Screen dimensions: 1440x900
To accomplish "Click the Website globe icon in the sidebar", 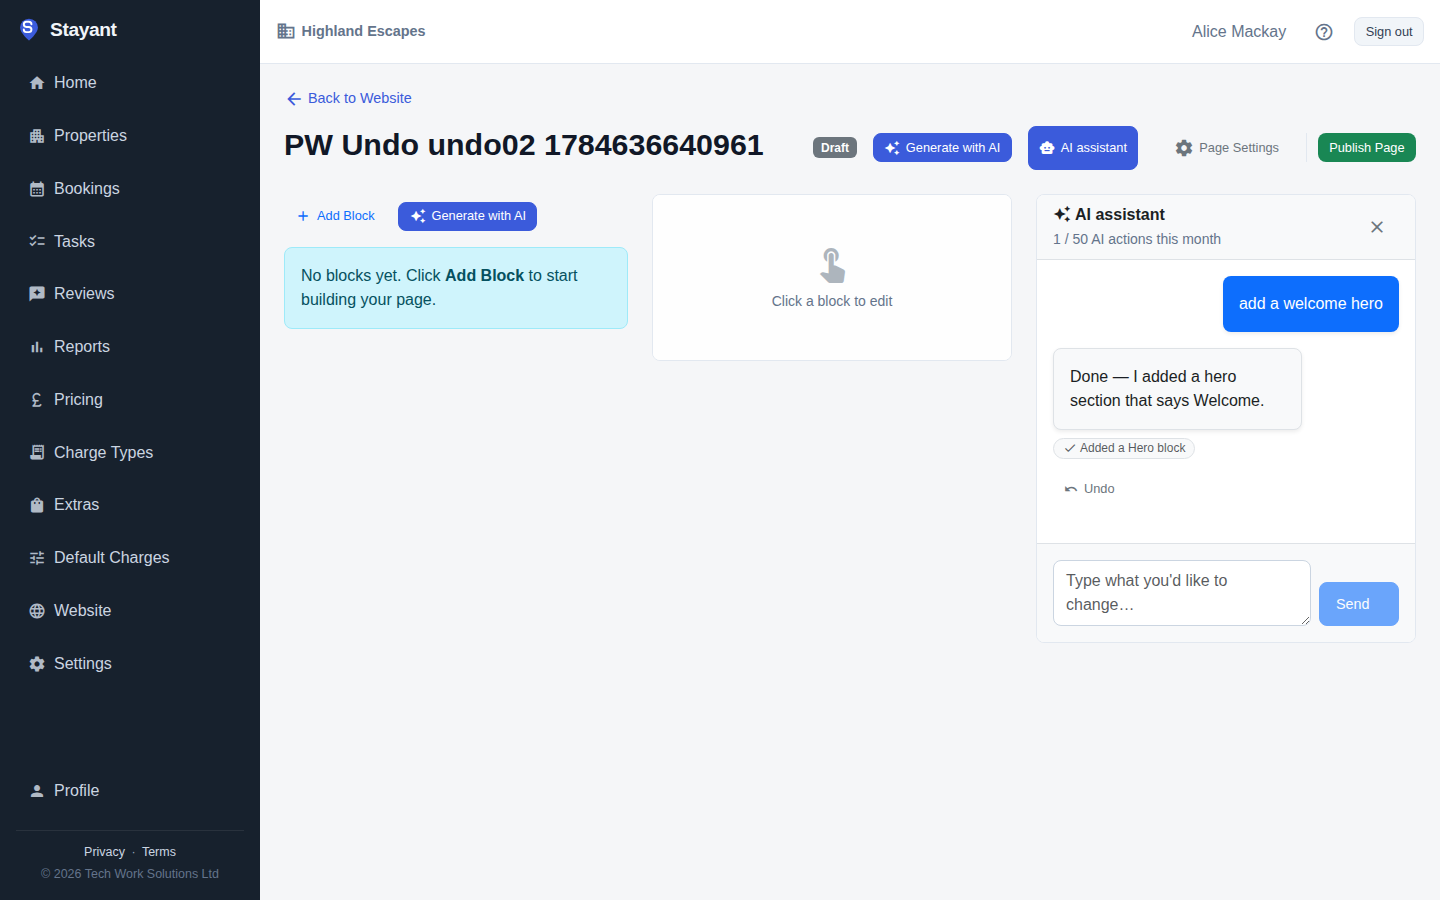I will 37,611.
